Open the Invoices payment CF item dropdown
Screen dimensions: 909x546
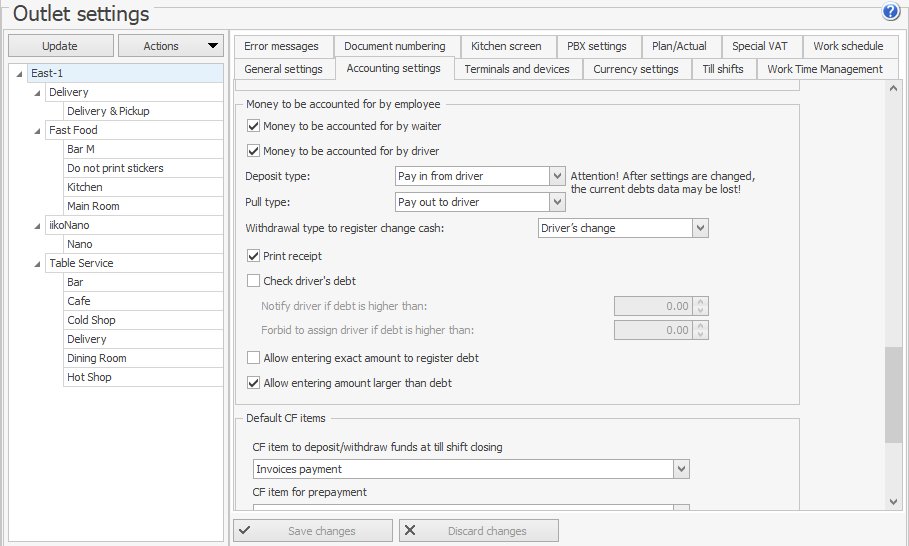[x=681, y=469]
